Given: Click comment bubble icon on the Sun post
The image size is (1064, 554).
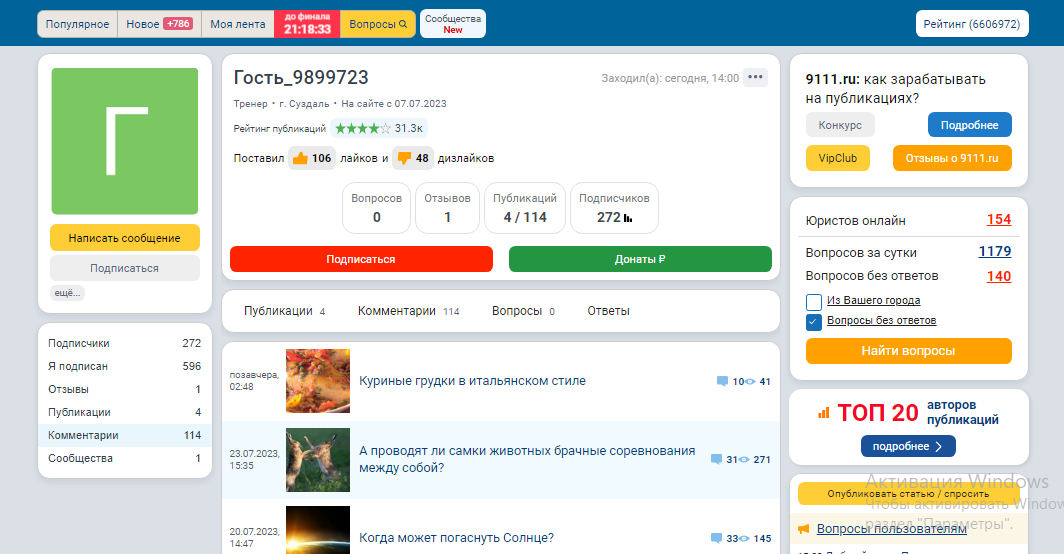Looking at the screenshot, I should pos(716,538).
